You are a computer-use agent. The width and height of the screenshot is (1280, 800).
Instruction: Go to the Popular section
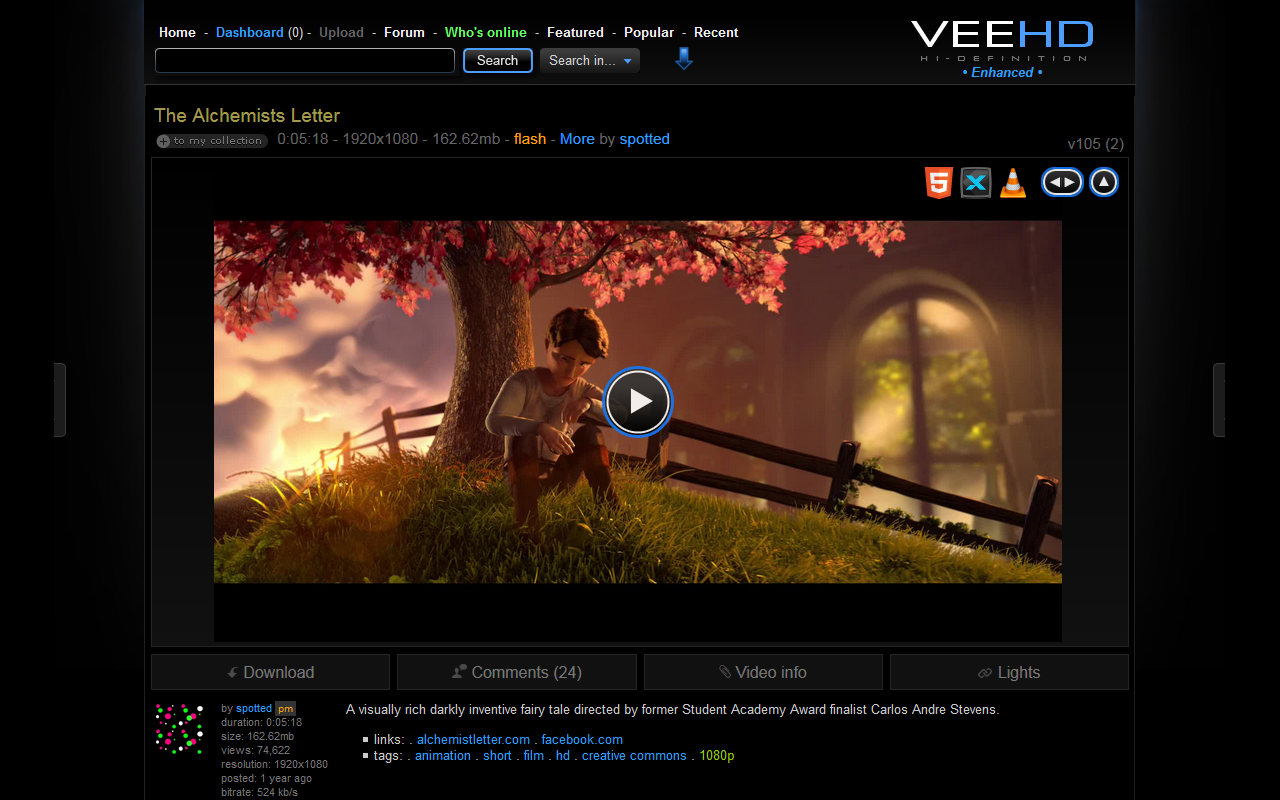tap(648, 32)
